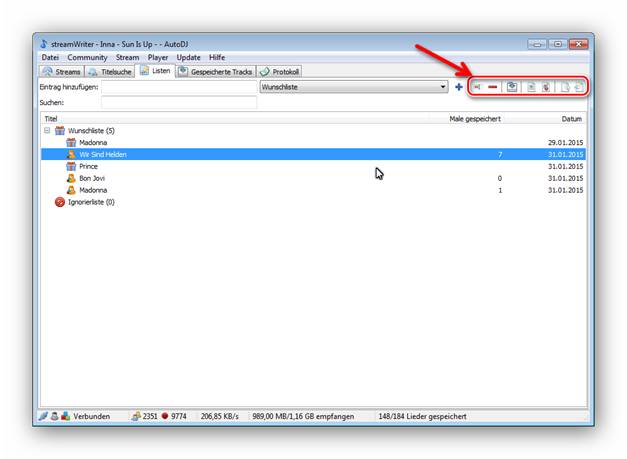Screen dimensions: 627x459
Task: Switch to the Streams tab
Action: pos(62,72)
